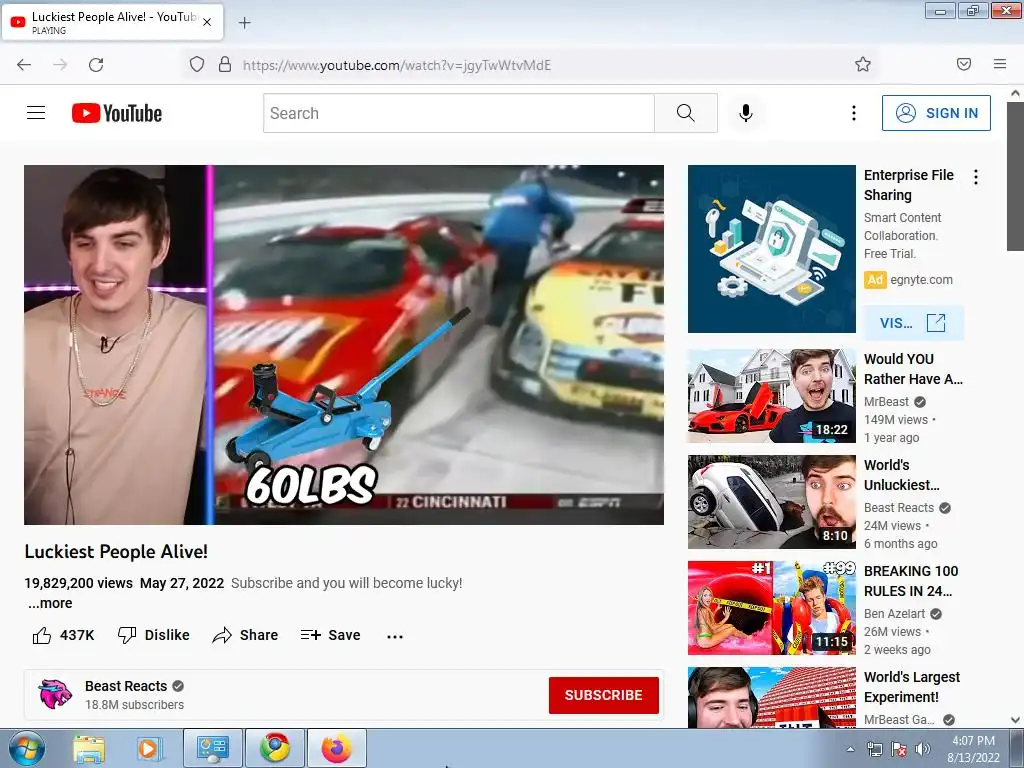This screenshot has height=768, width=1024.
Task: View site security padlock info
Action: tap(225, 64)
